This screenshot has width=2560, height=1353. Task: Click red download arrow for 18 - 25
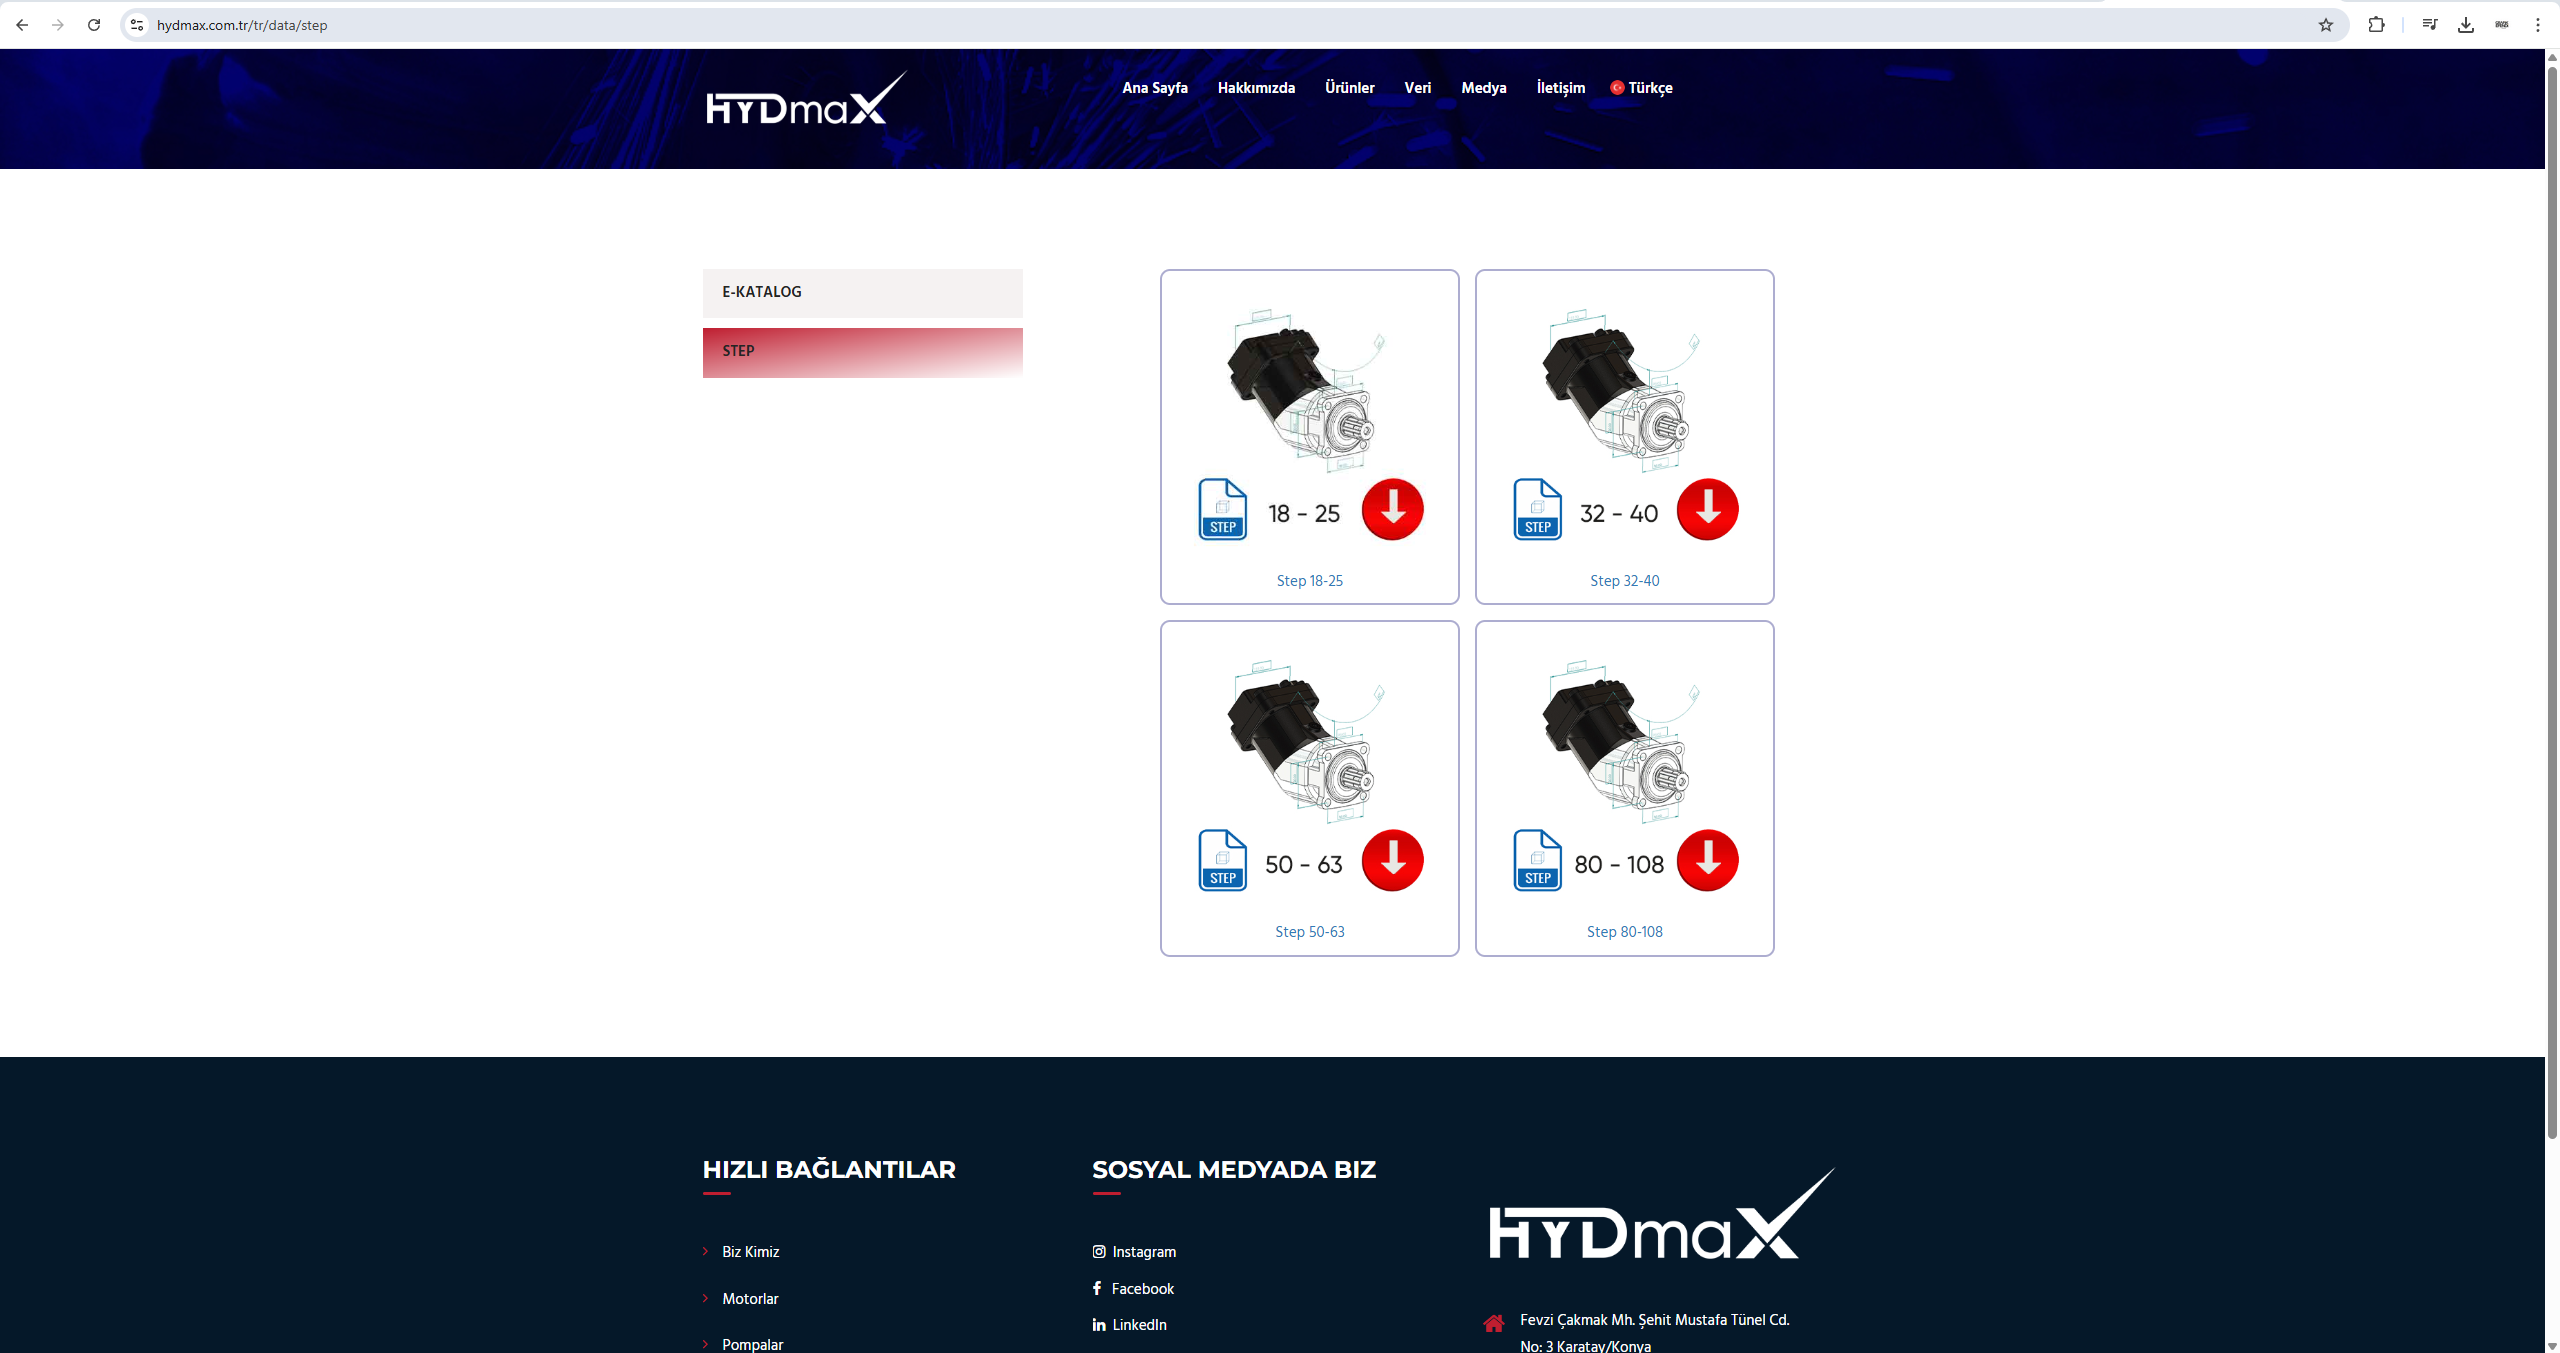point(1392,510)
